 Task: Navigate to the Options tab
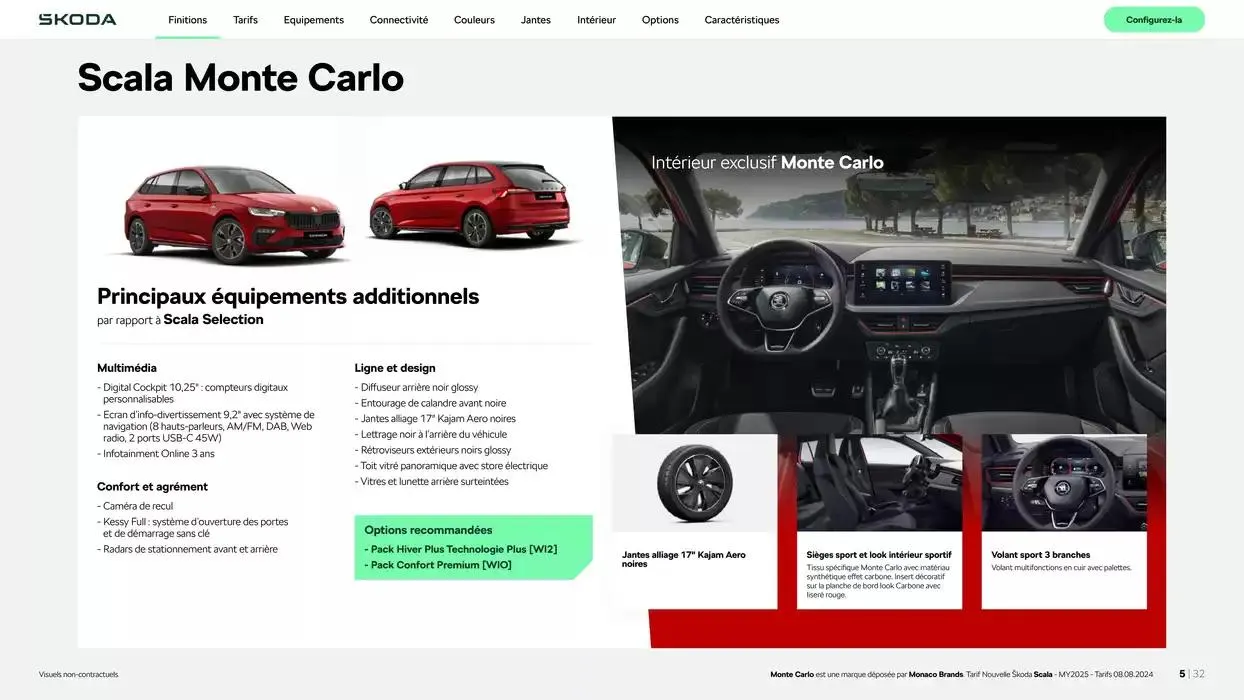point(660,20)
